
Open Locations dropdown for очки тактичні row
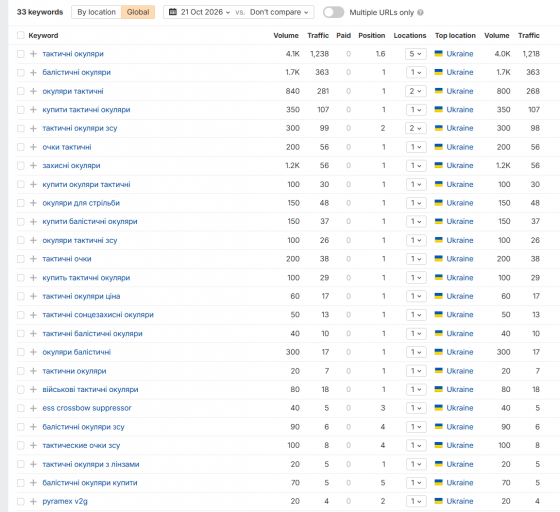click(416, 147)
